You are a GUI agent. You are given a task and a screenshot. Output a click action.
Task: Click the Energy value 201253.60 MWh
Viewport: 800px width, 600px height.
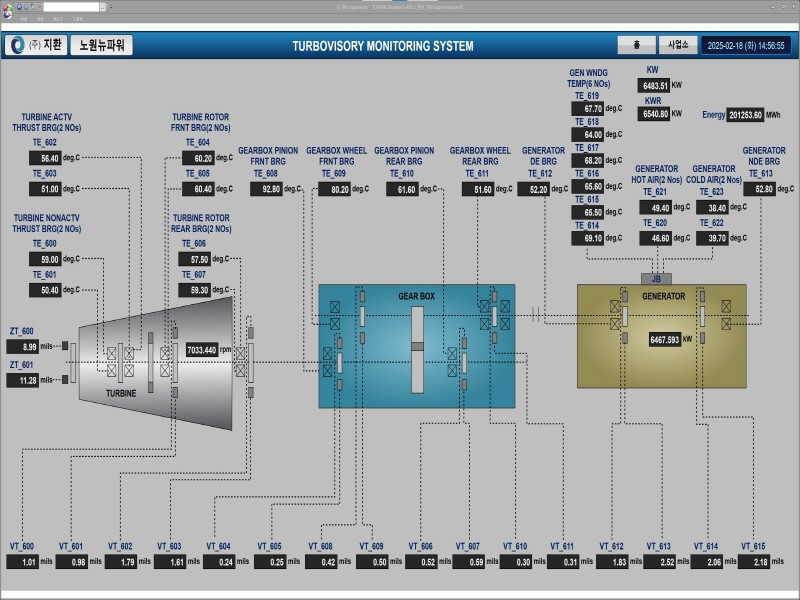coord(745,115)
